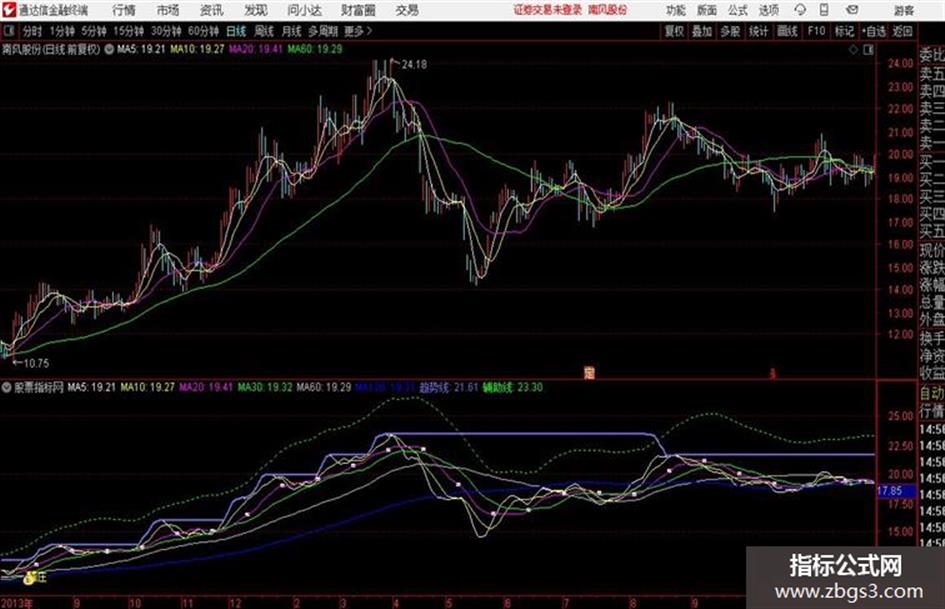Open the mobile phone icon in the top bar
The height and width of the screenshot is (609, 945).
click(824, 10)
